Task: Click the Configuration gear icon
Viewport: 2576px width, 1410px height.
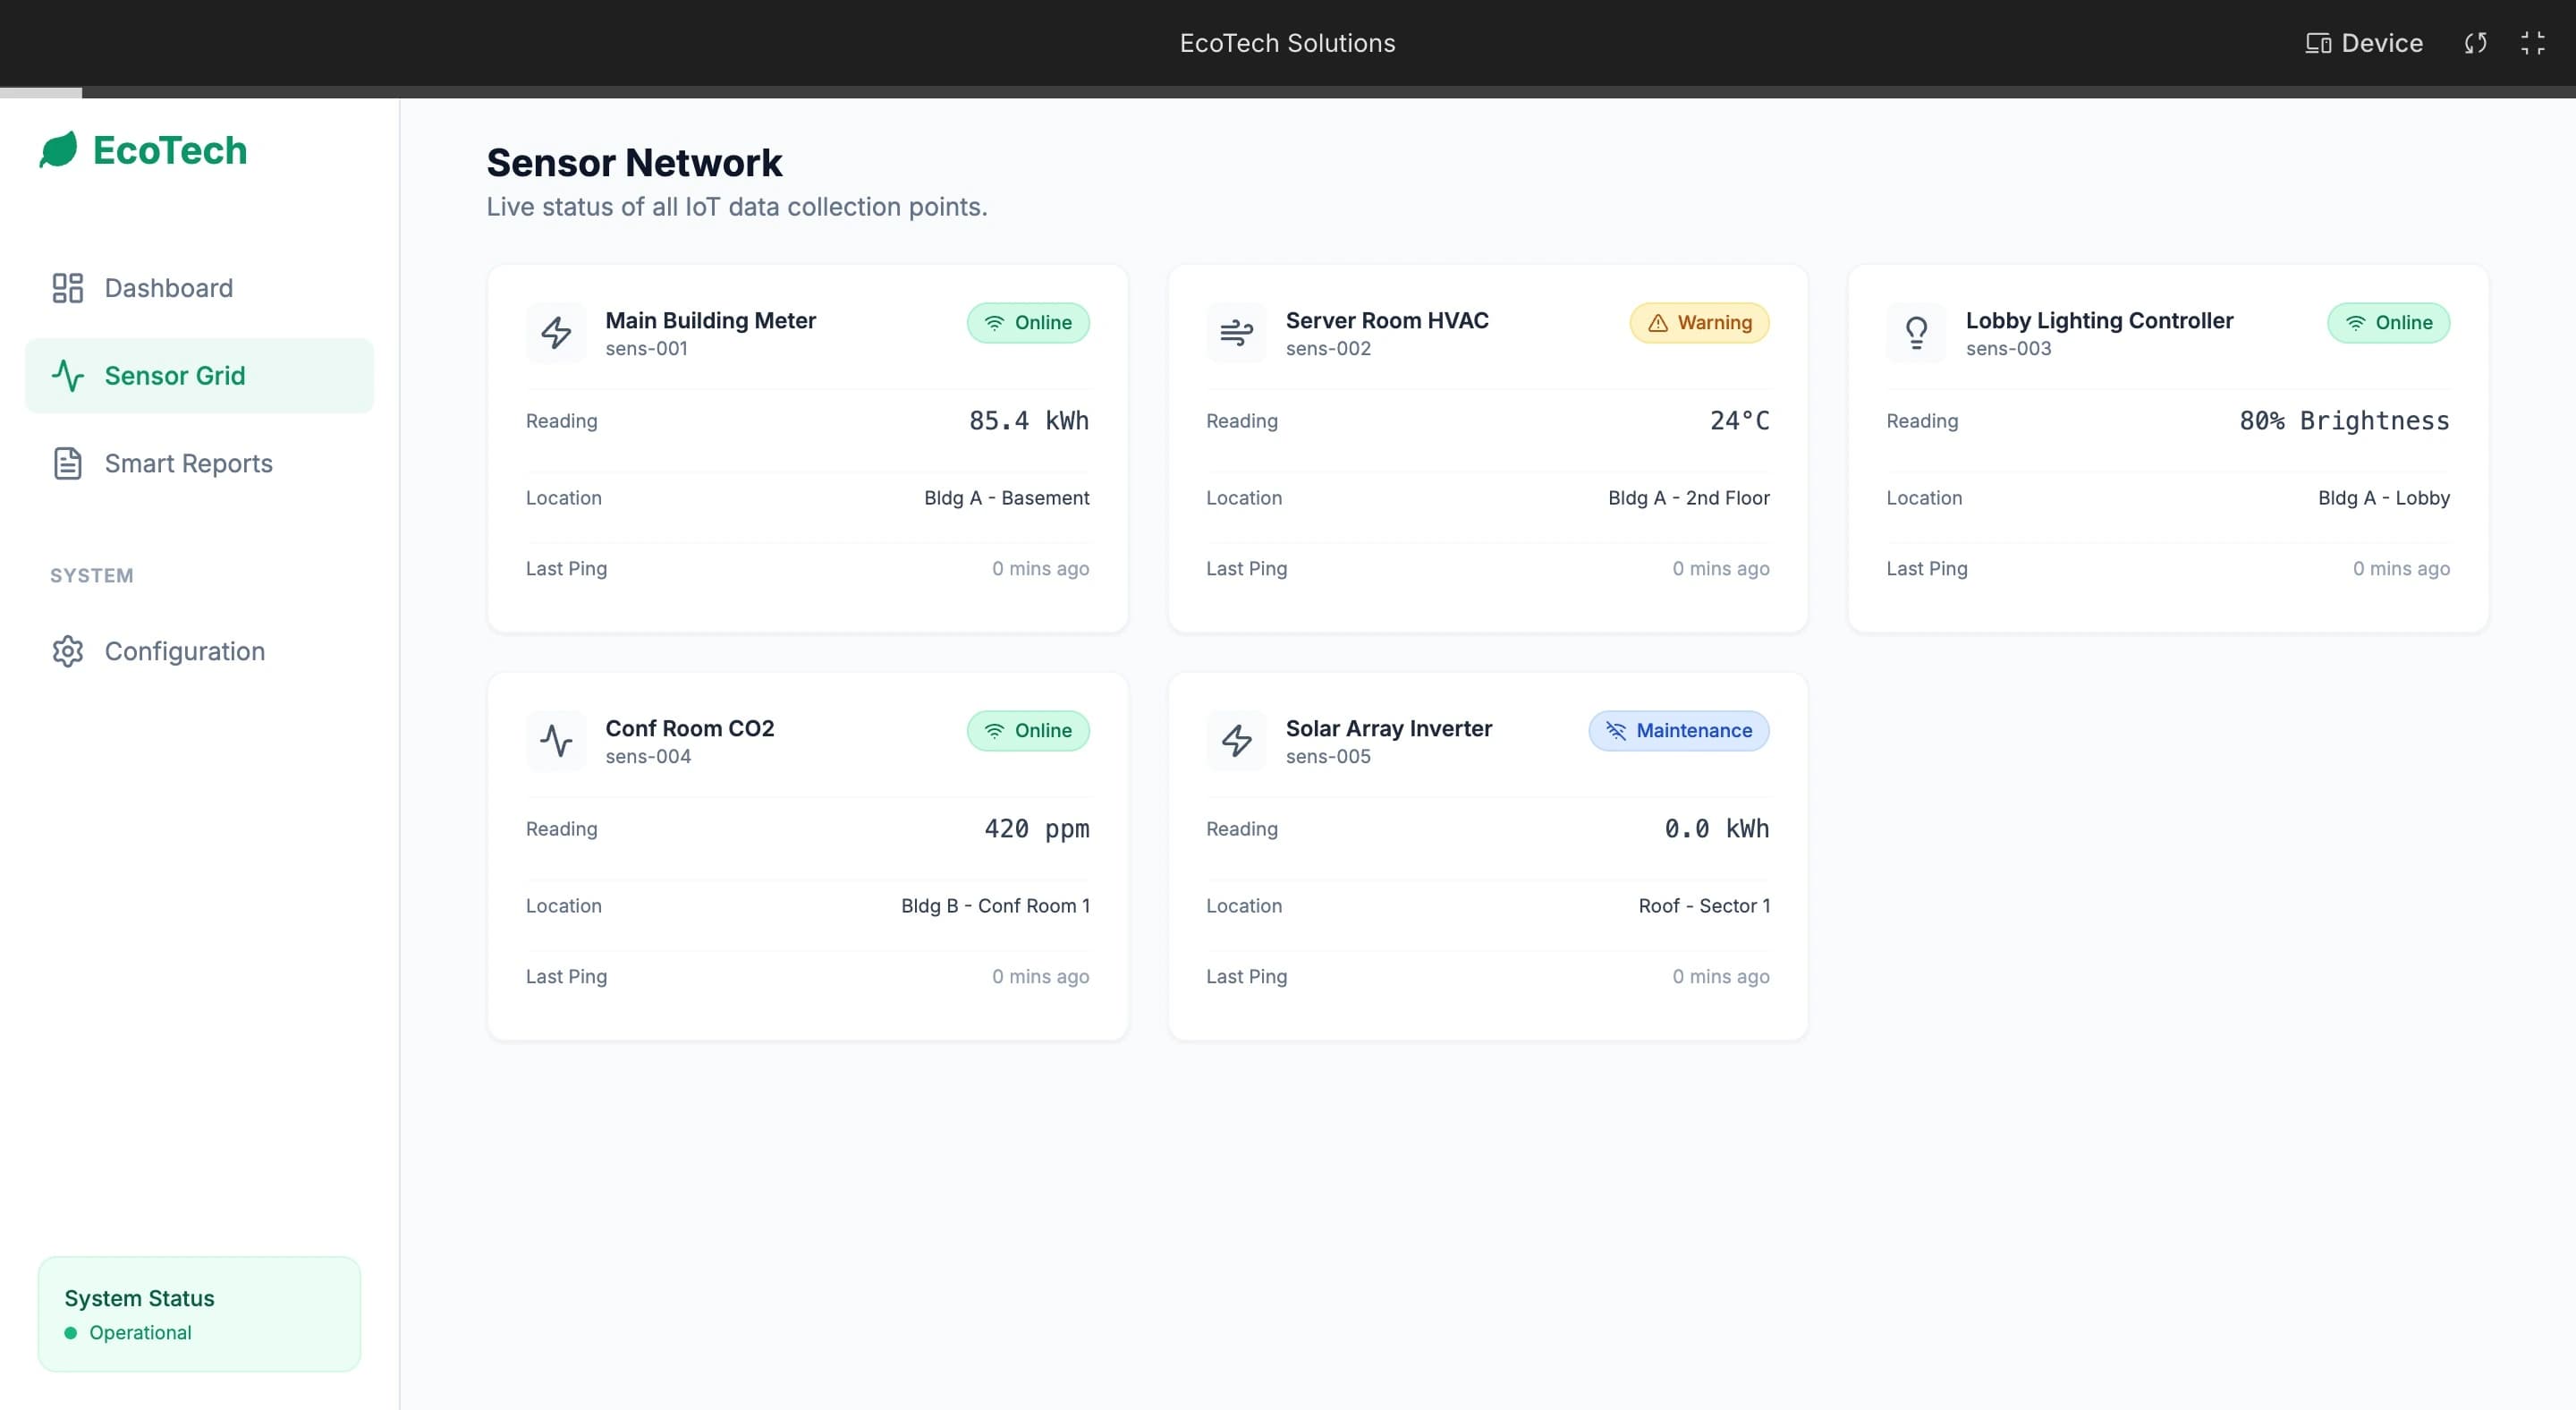Action: 68,651
